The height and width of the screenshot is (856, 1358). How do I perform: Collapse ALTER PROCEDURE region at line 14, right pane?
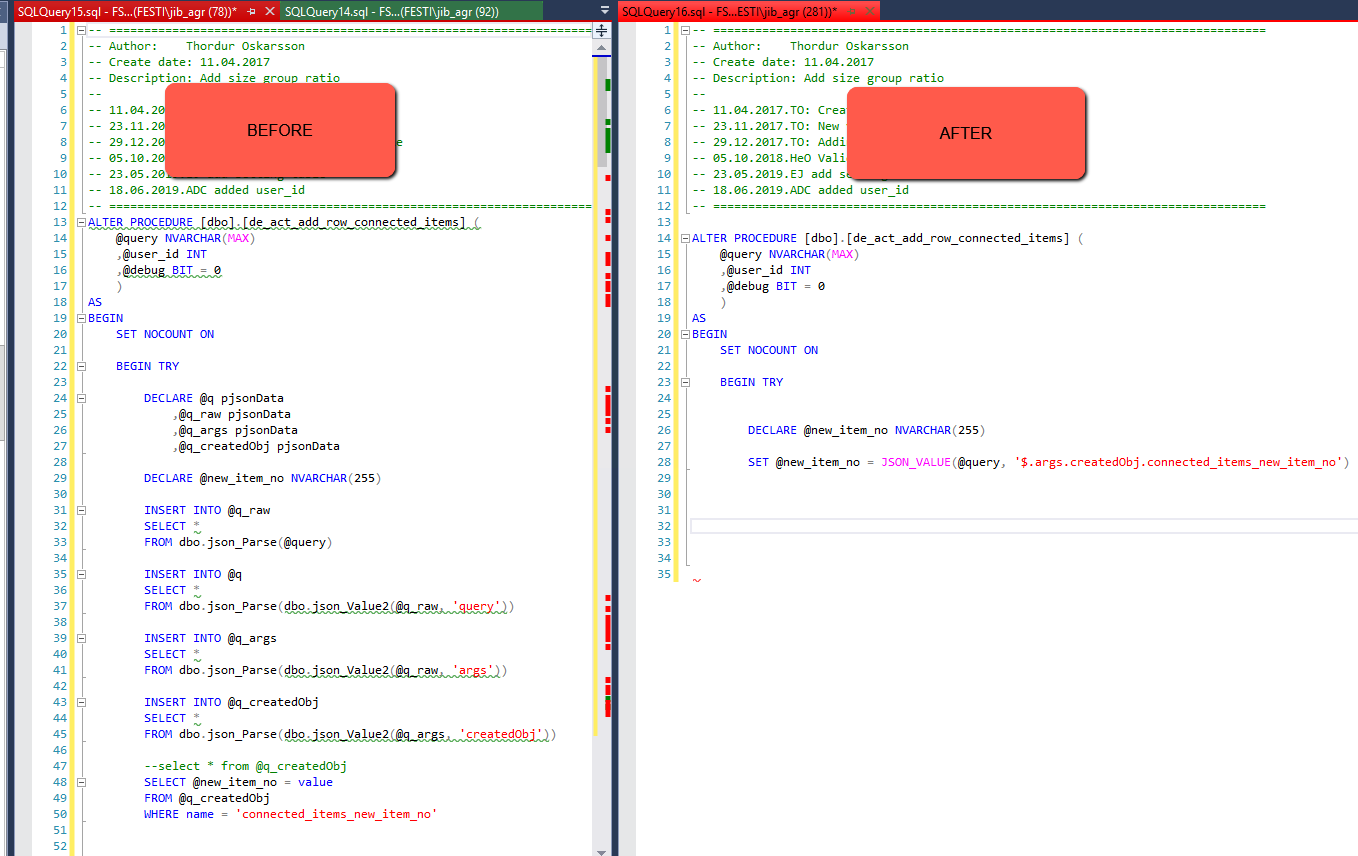pos(685,238)
